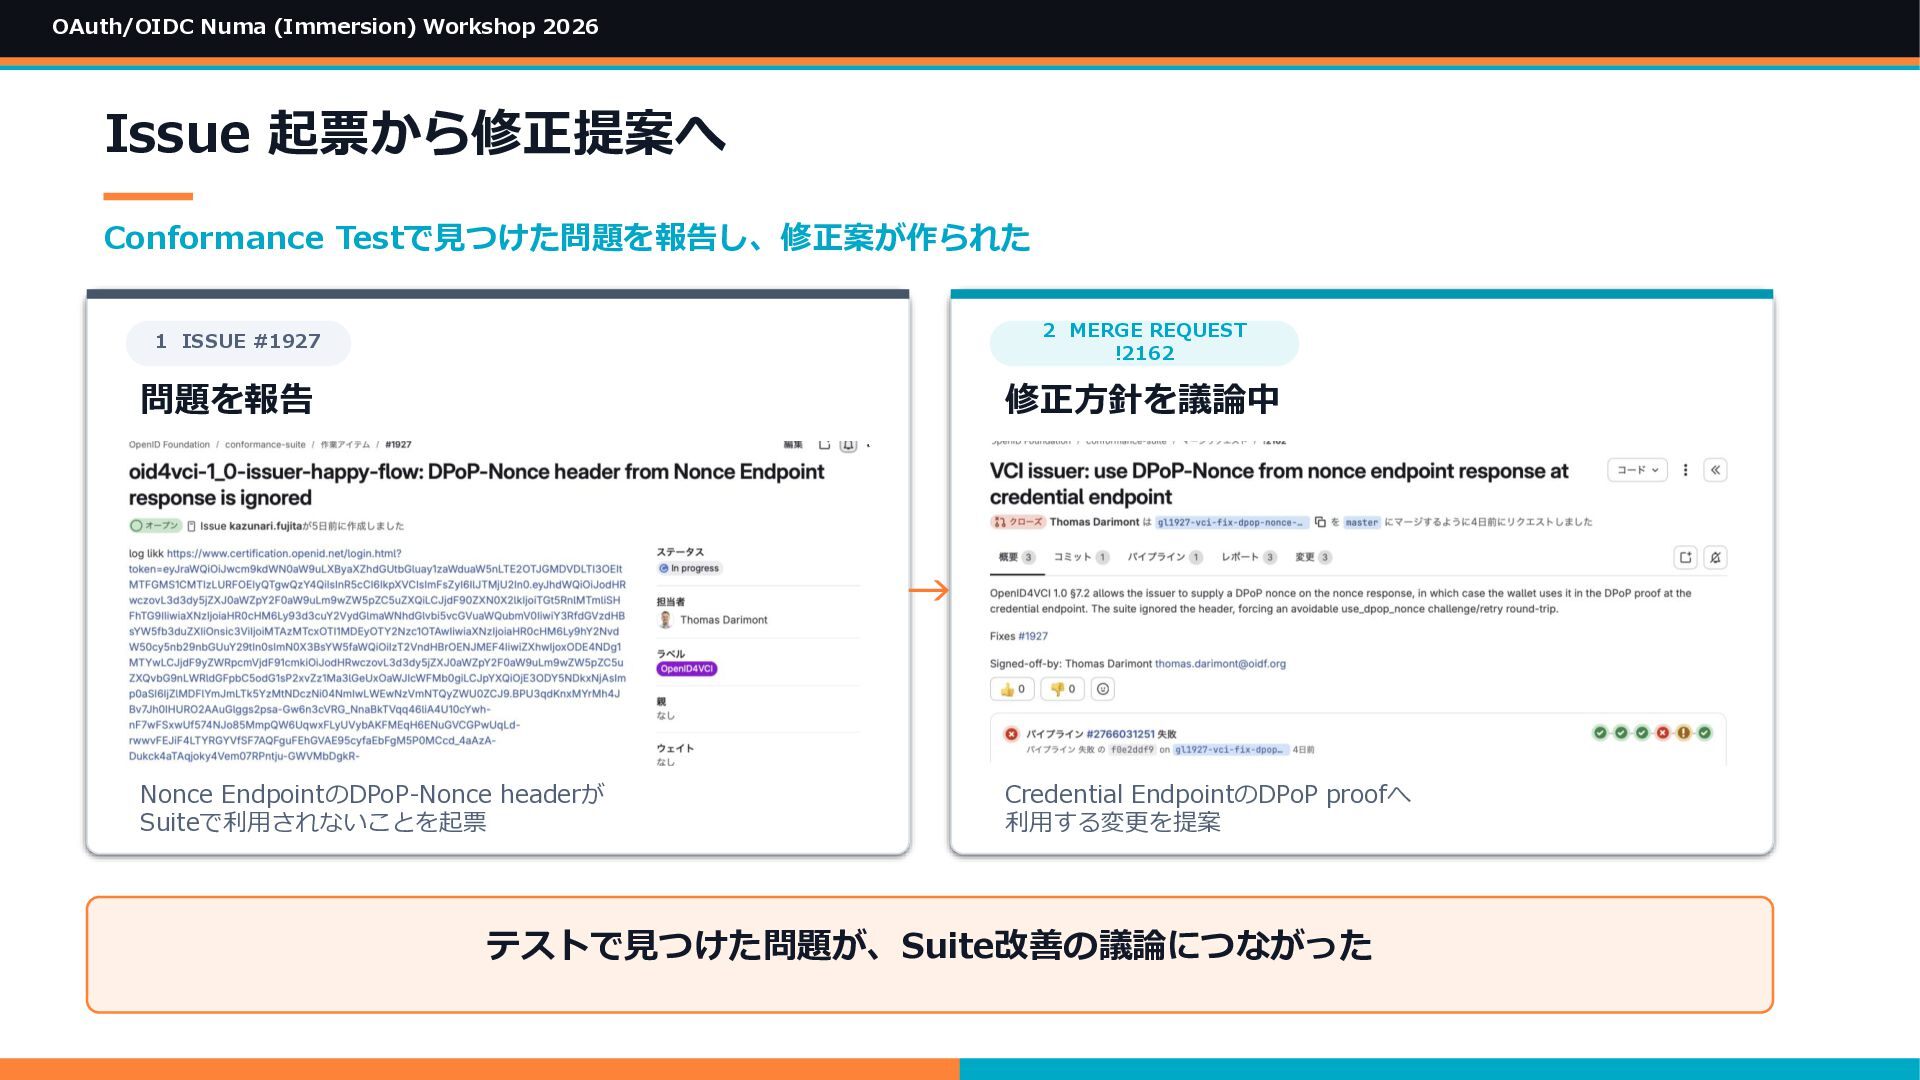Click the slide heading 'Issue 起票から修正提案へ'

pos(415,133)
